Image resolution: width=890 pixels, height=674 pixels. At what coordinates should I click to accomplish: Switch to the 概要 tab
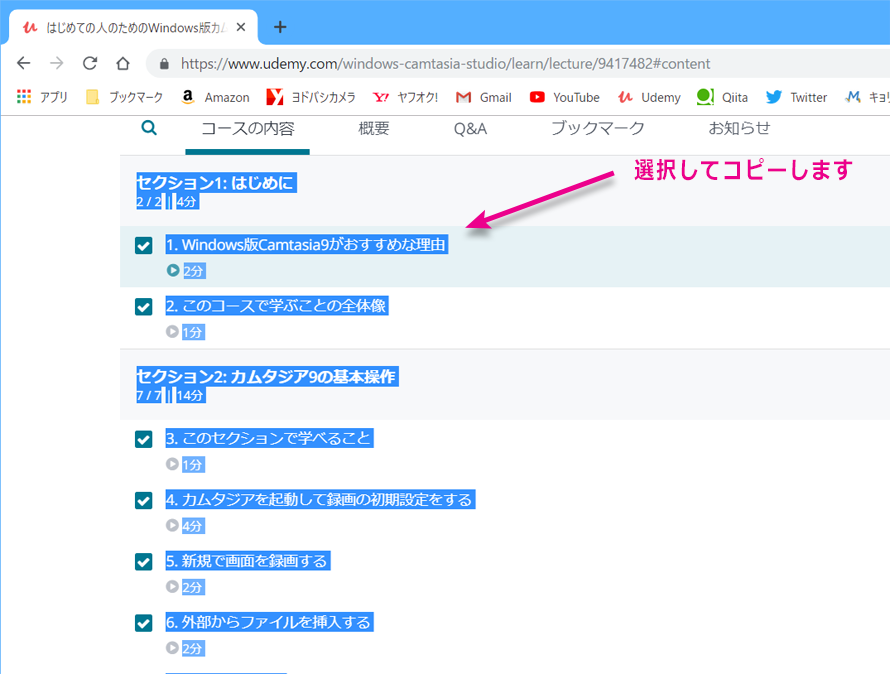(373, 128)
